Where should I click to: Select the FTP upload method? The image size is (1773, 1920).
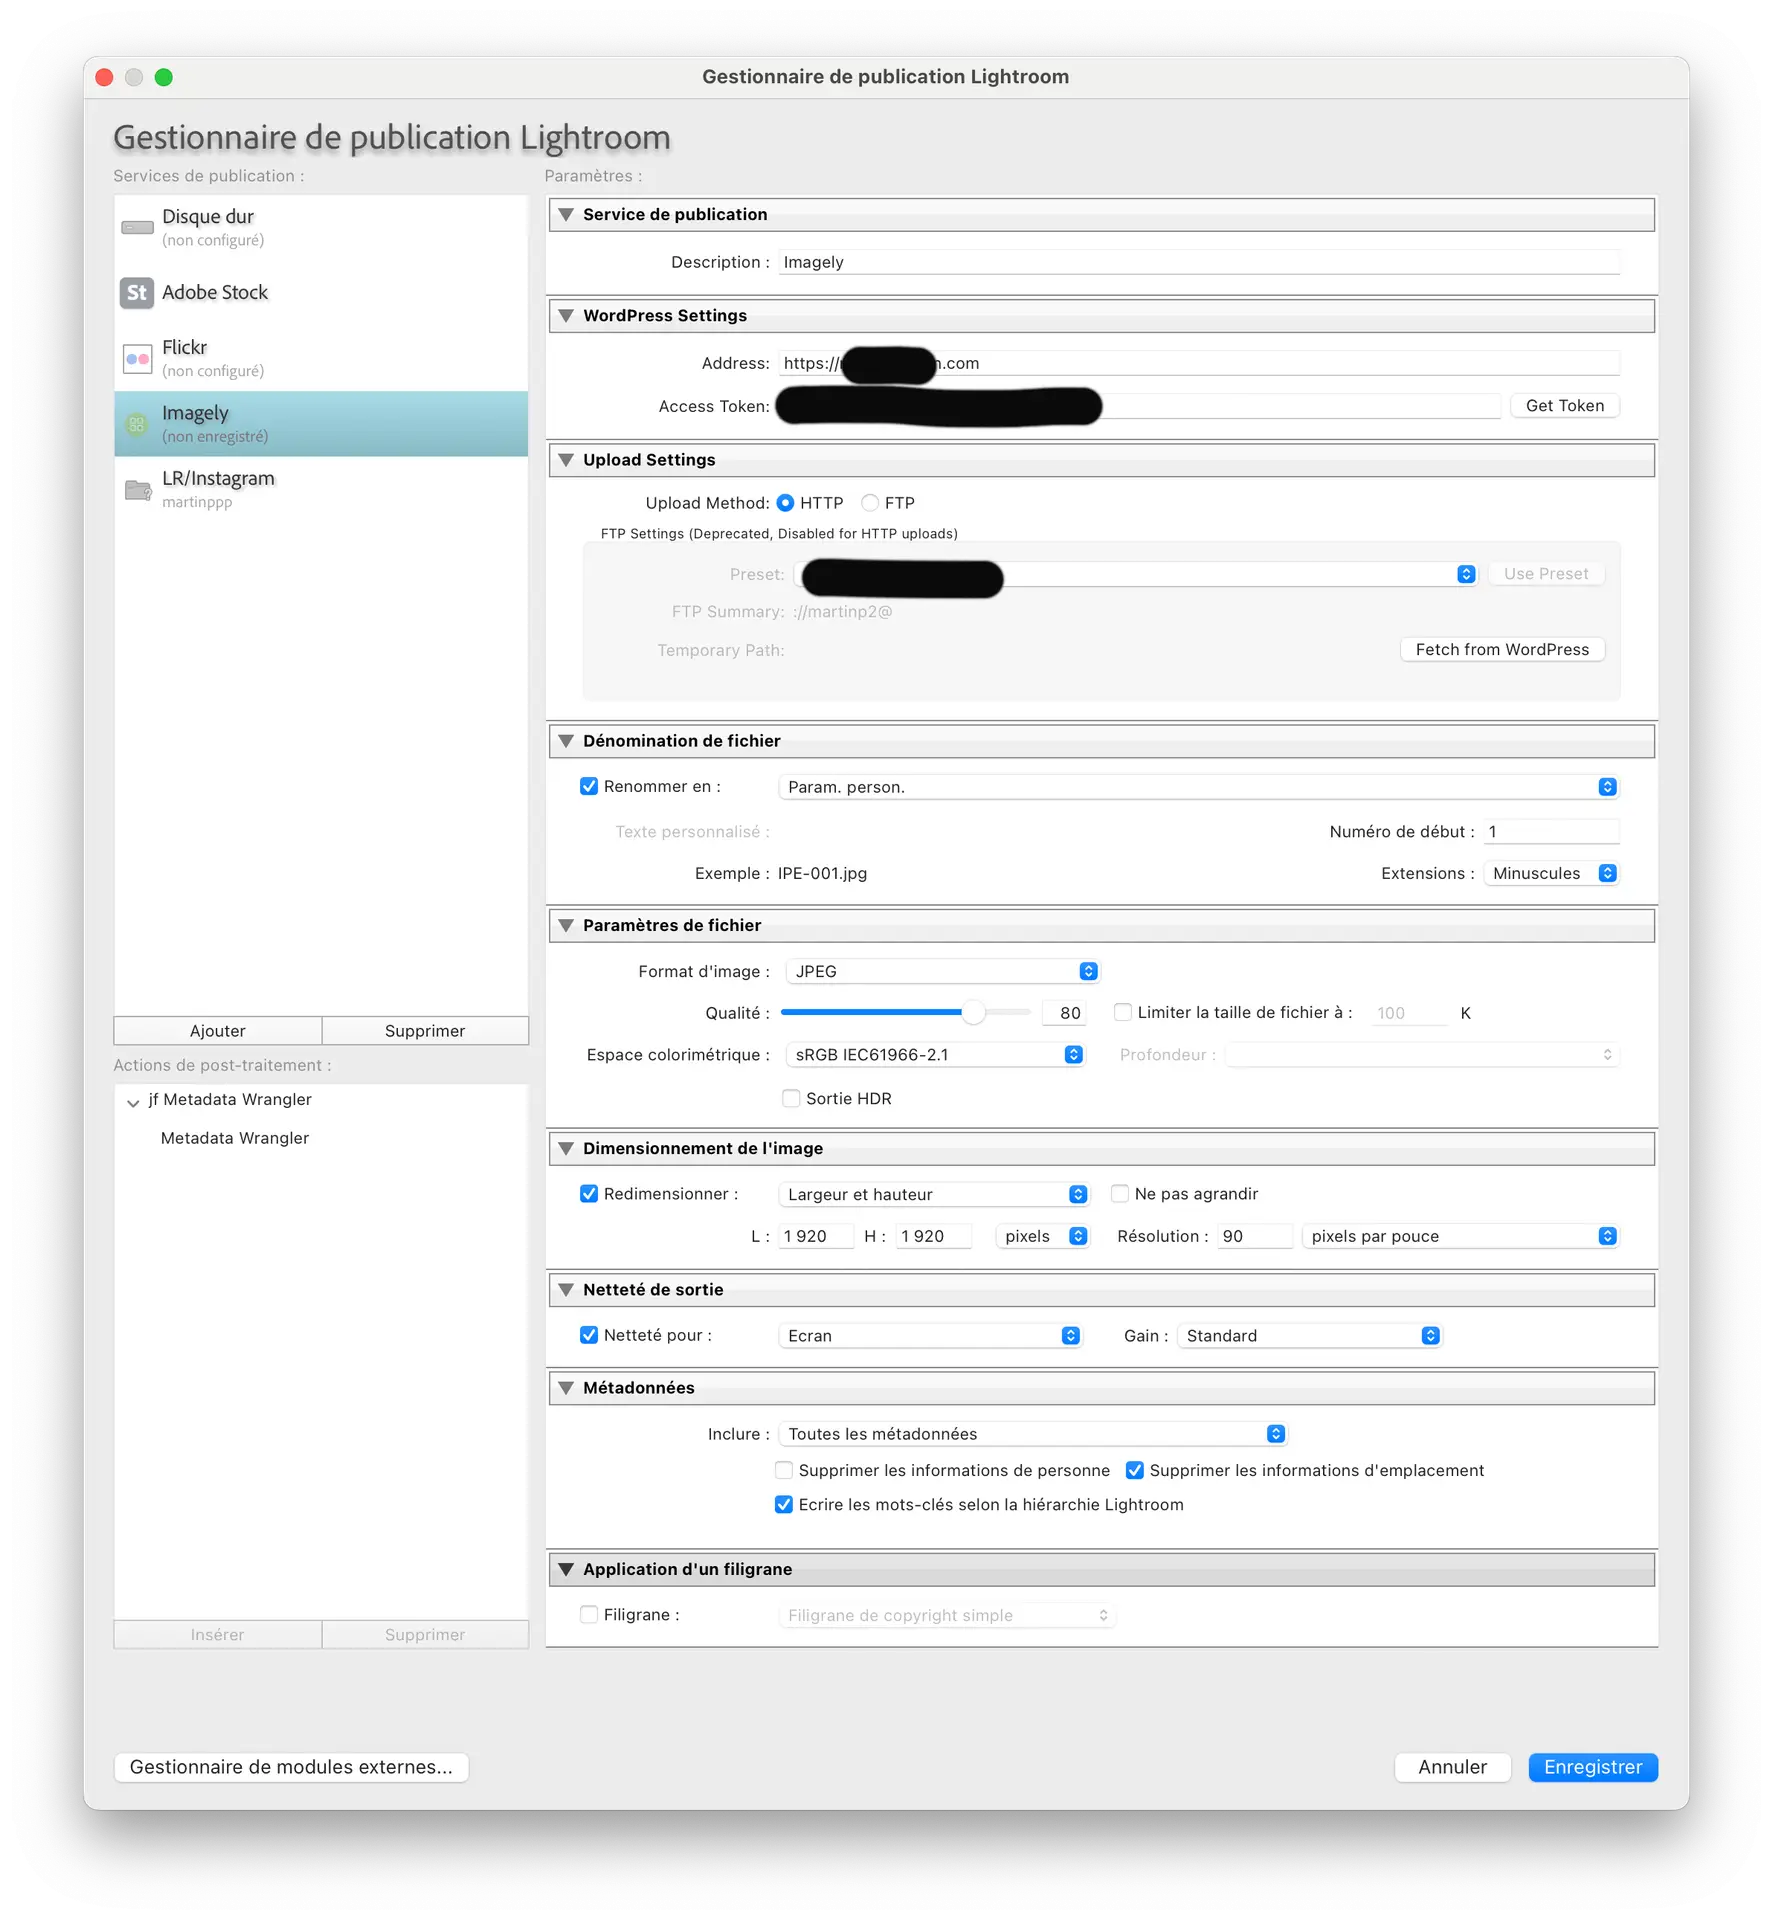[x=870, y=503]
